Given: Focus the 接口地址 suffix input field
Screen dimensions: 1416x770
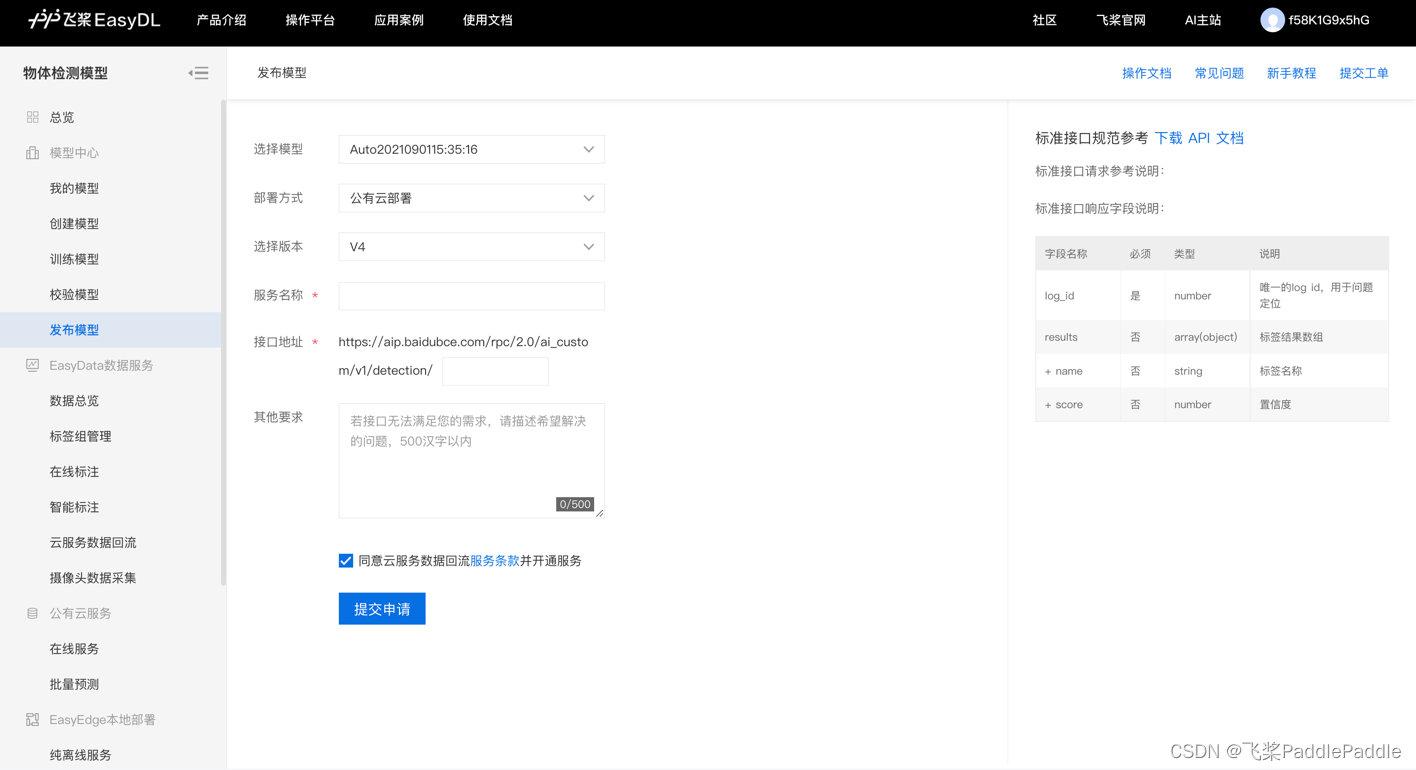Looking at the screenshot, I should click(495, 371).
